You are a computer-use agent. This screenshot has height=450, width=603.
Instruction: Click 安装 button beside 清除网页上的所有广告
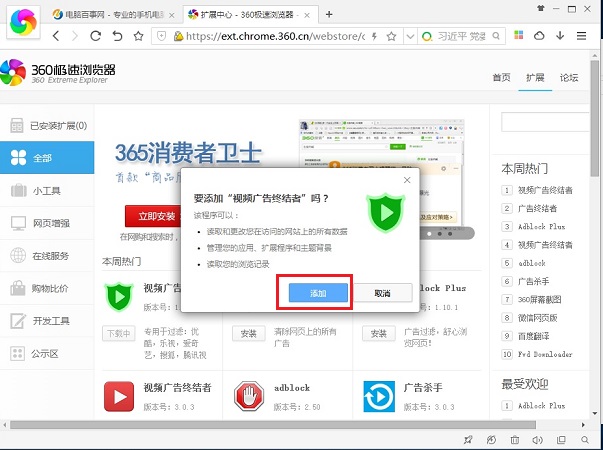(x=248, y=333)
